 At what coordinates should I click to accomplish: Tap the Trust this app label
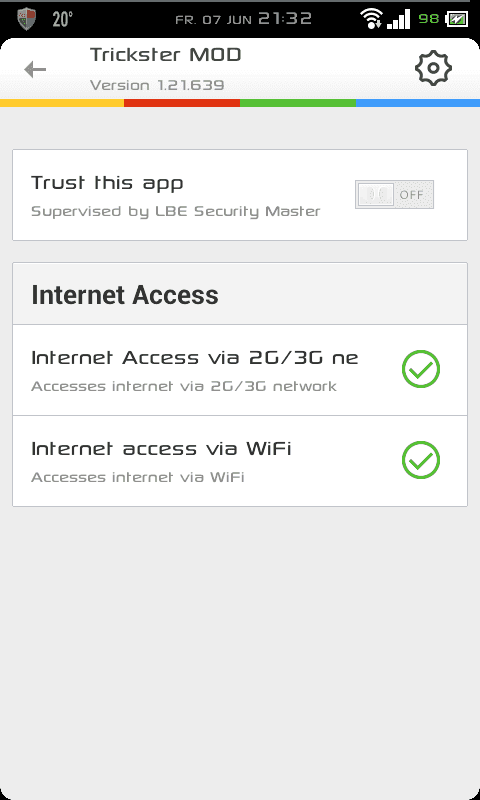point(108,183)
